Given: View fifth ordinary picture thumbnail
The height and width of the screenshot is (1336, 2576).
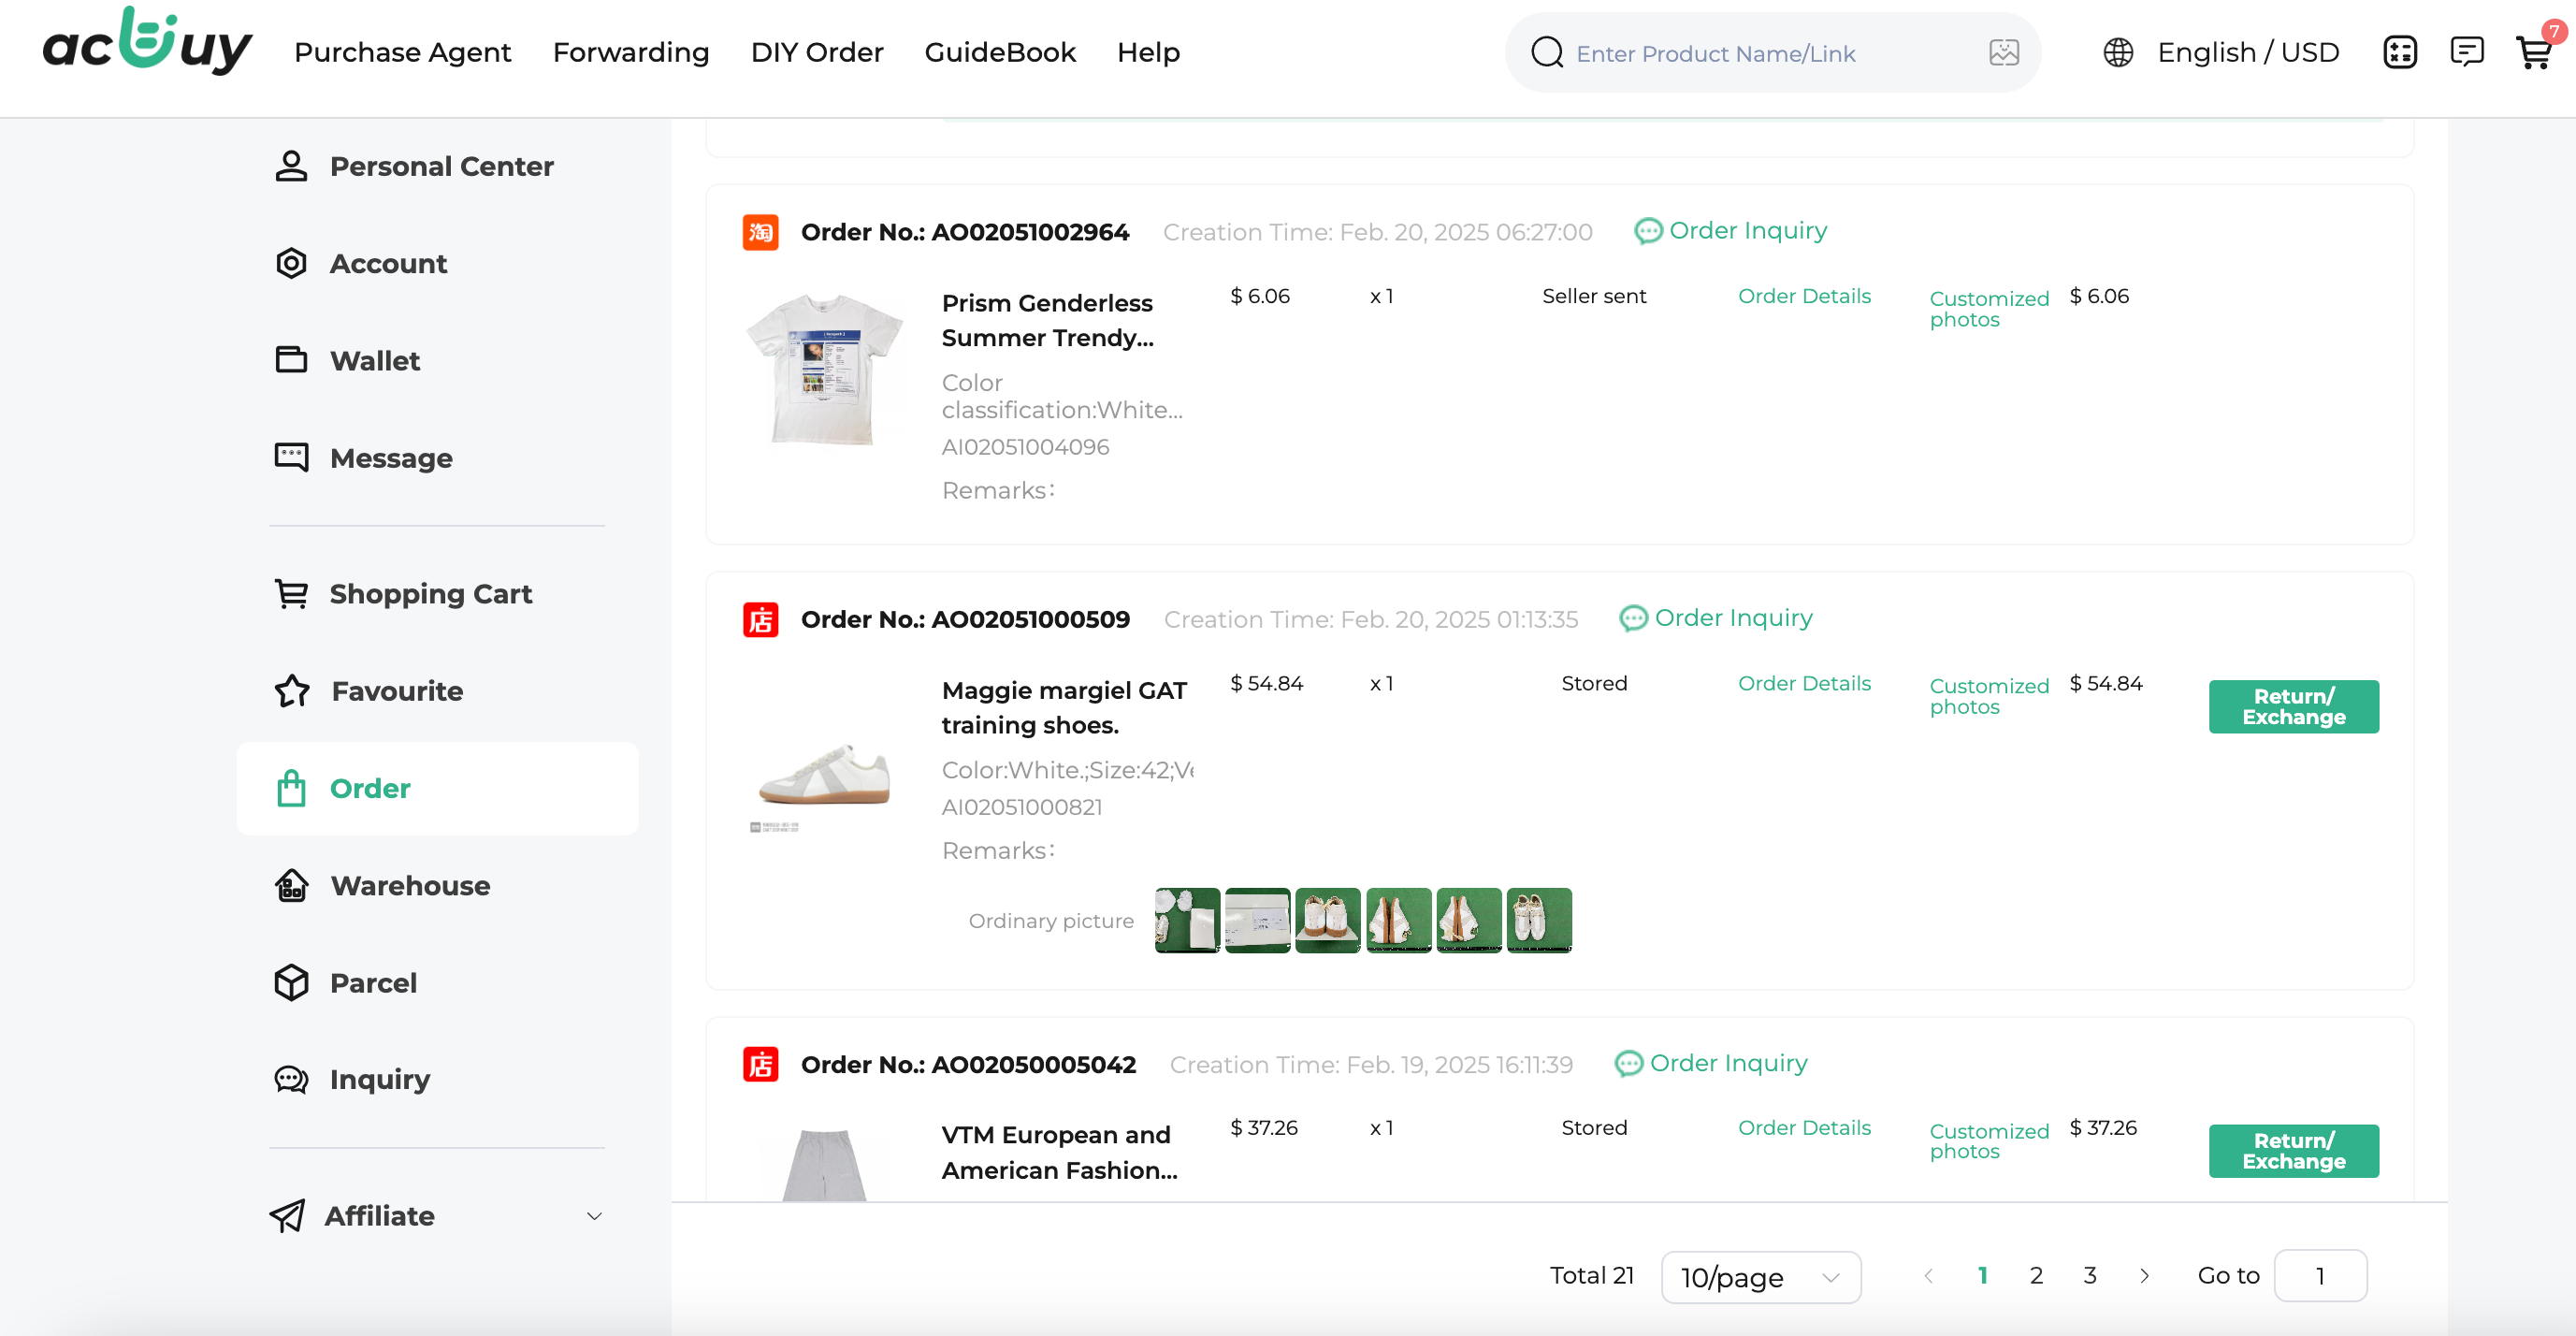Looking at the screenshot, I should point(1468,920).
